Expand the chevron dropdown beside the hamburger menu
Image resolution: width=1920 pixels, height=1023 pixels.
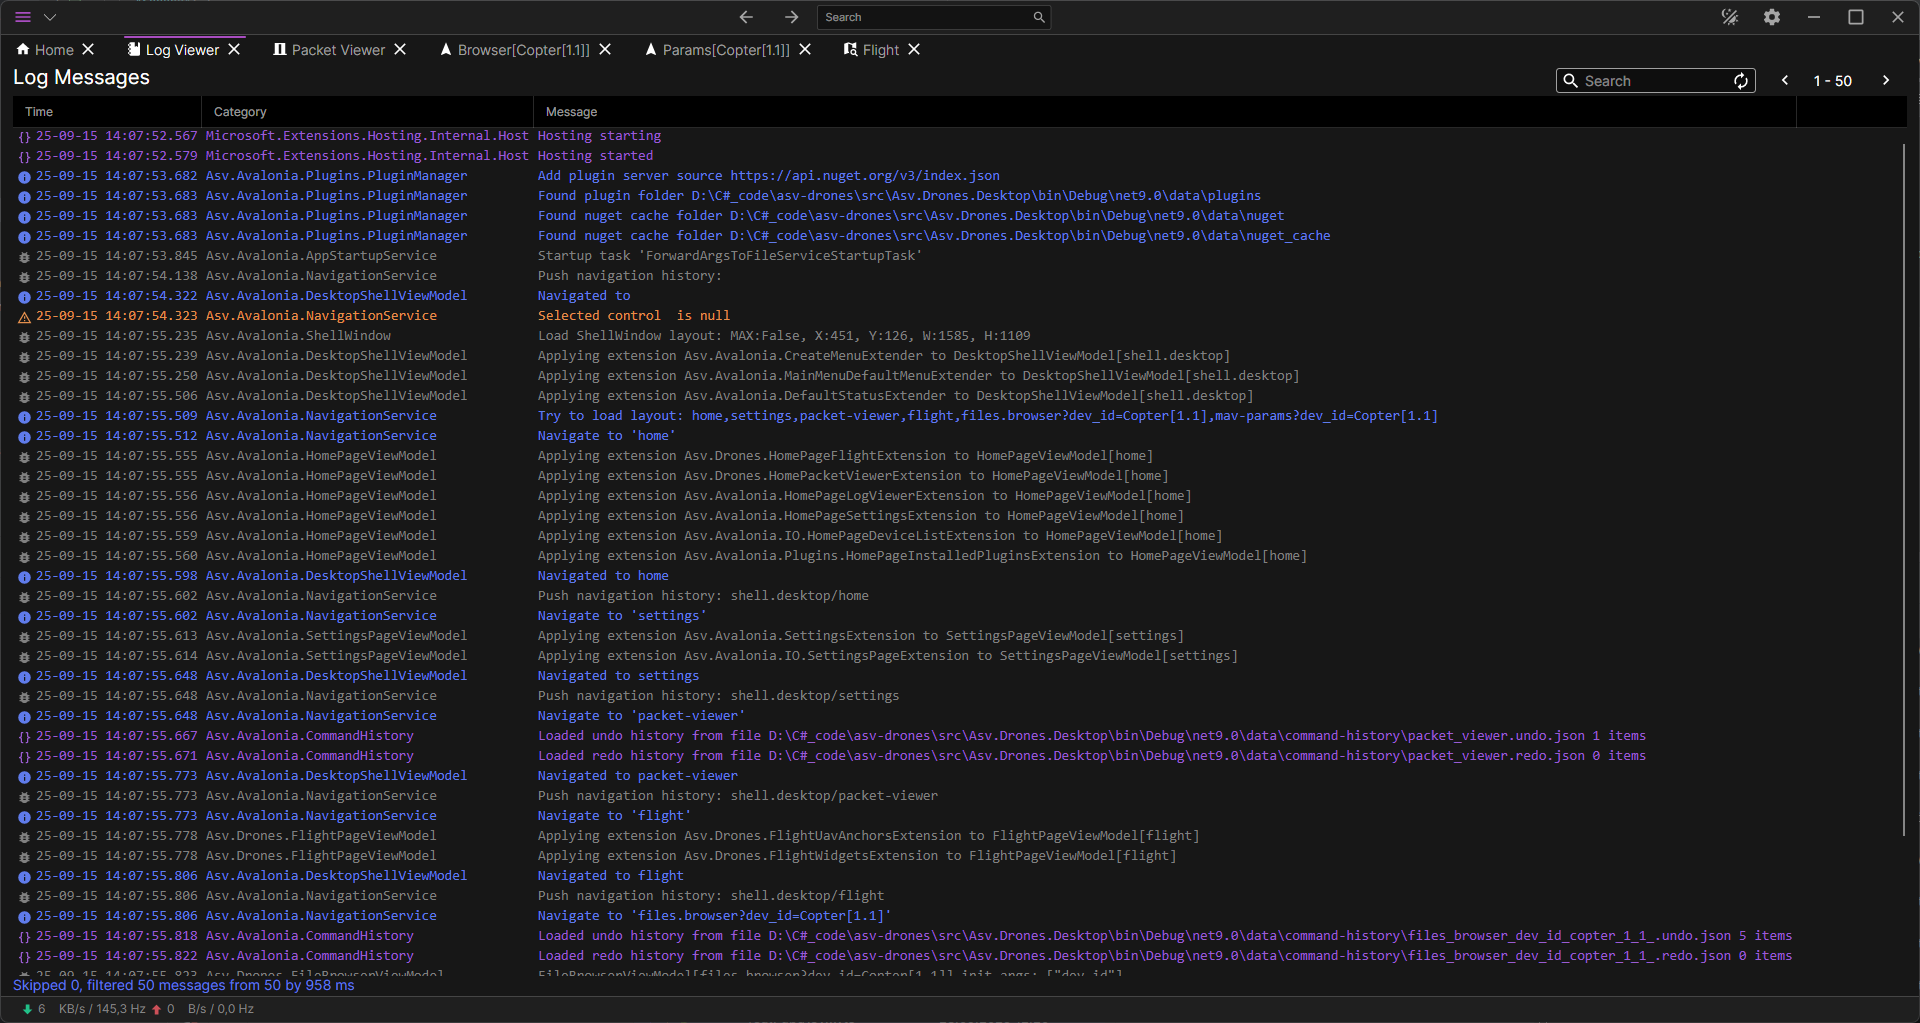[x=50, y=17]
